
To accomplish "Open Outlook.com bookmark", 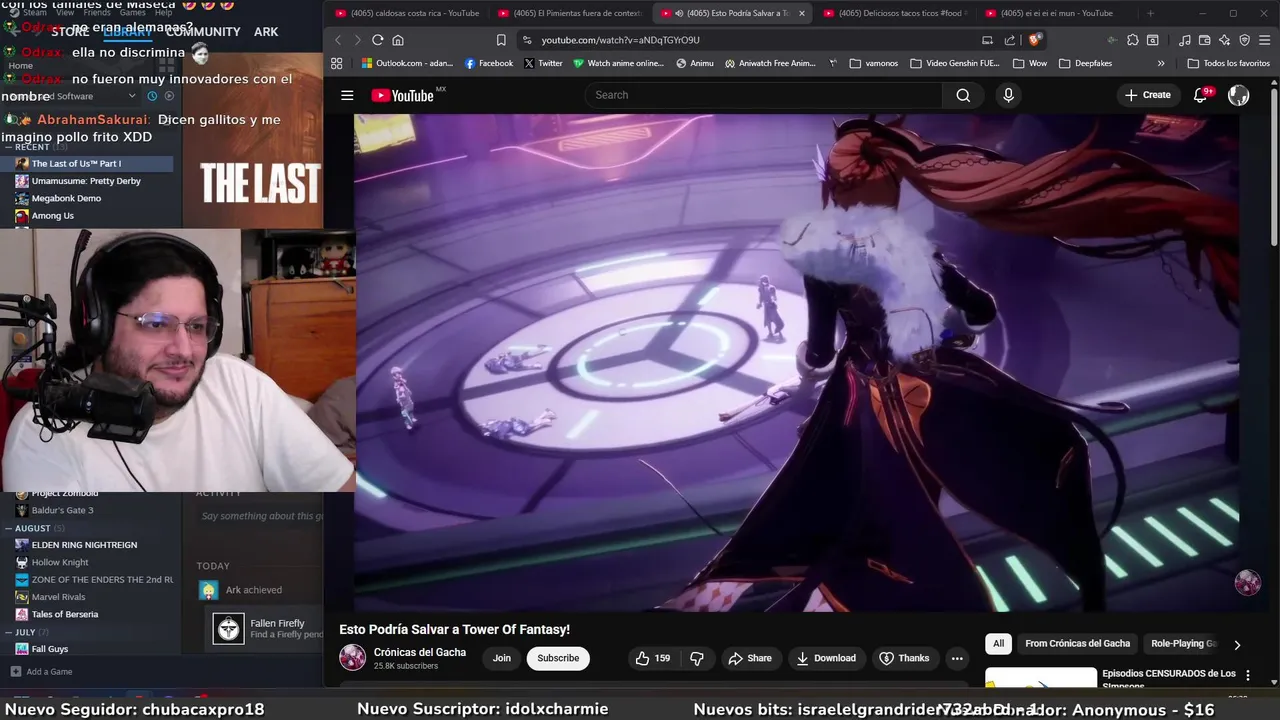I will [407, 63].
